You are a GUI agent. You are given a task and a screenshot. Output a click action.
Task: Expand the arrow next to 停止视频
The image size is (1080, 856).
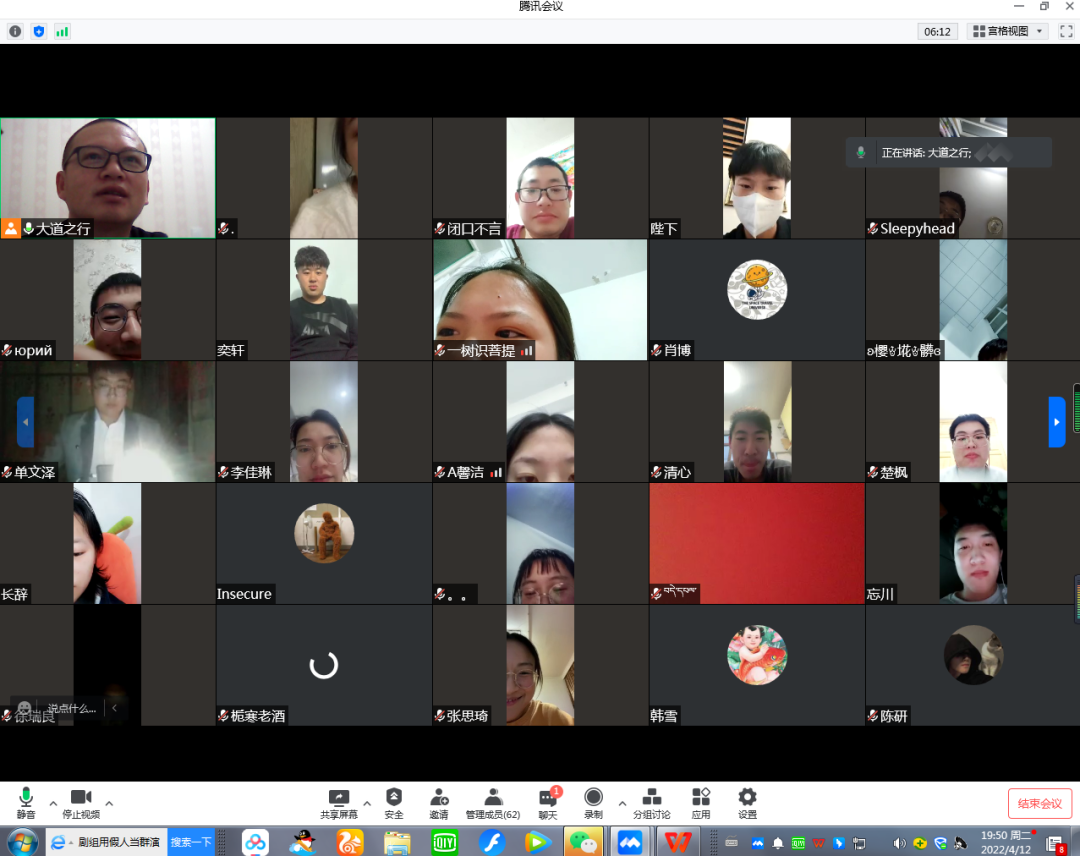tap(109, 803)
